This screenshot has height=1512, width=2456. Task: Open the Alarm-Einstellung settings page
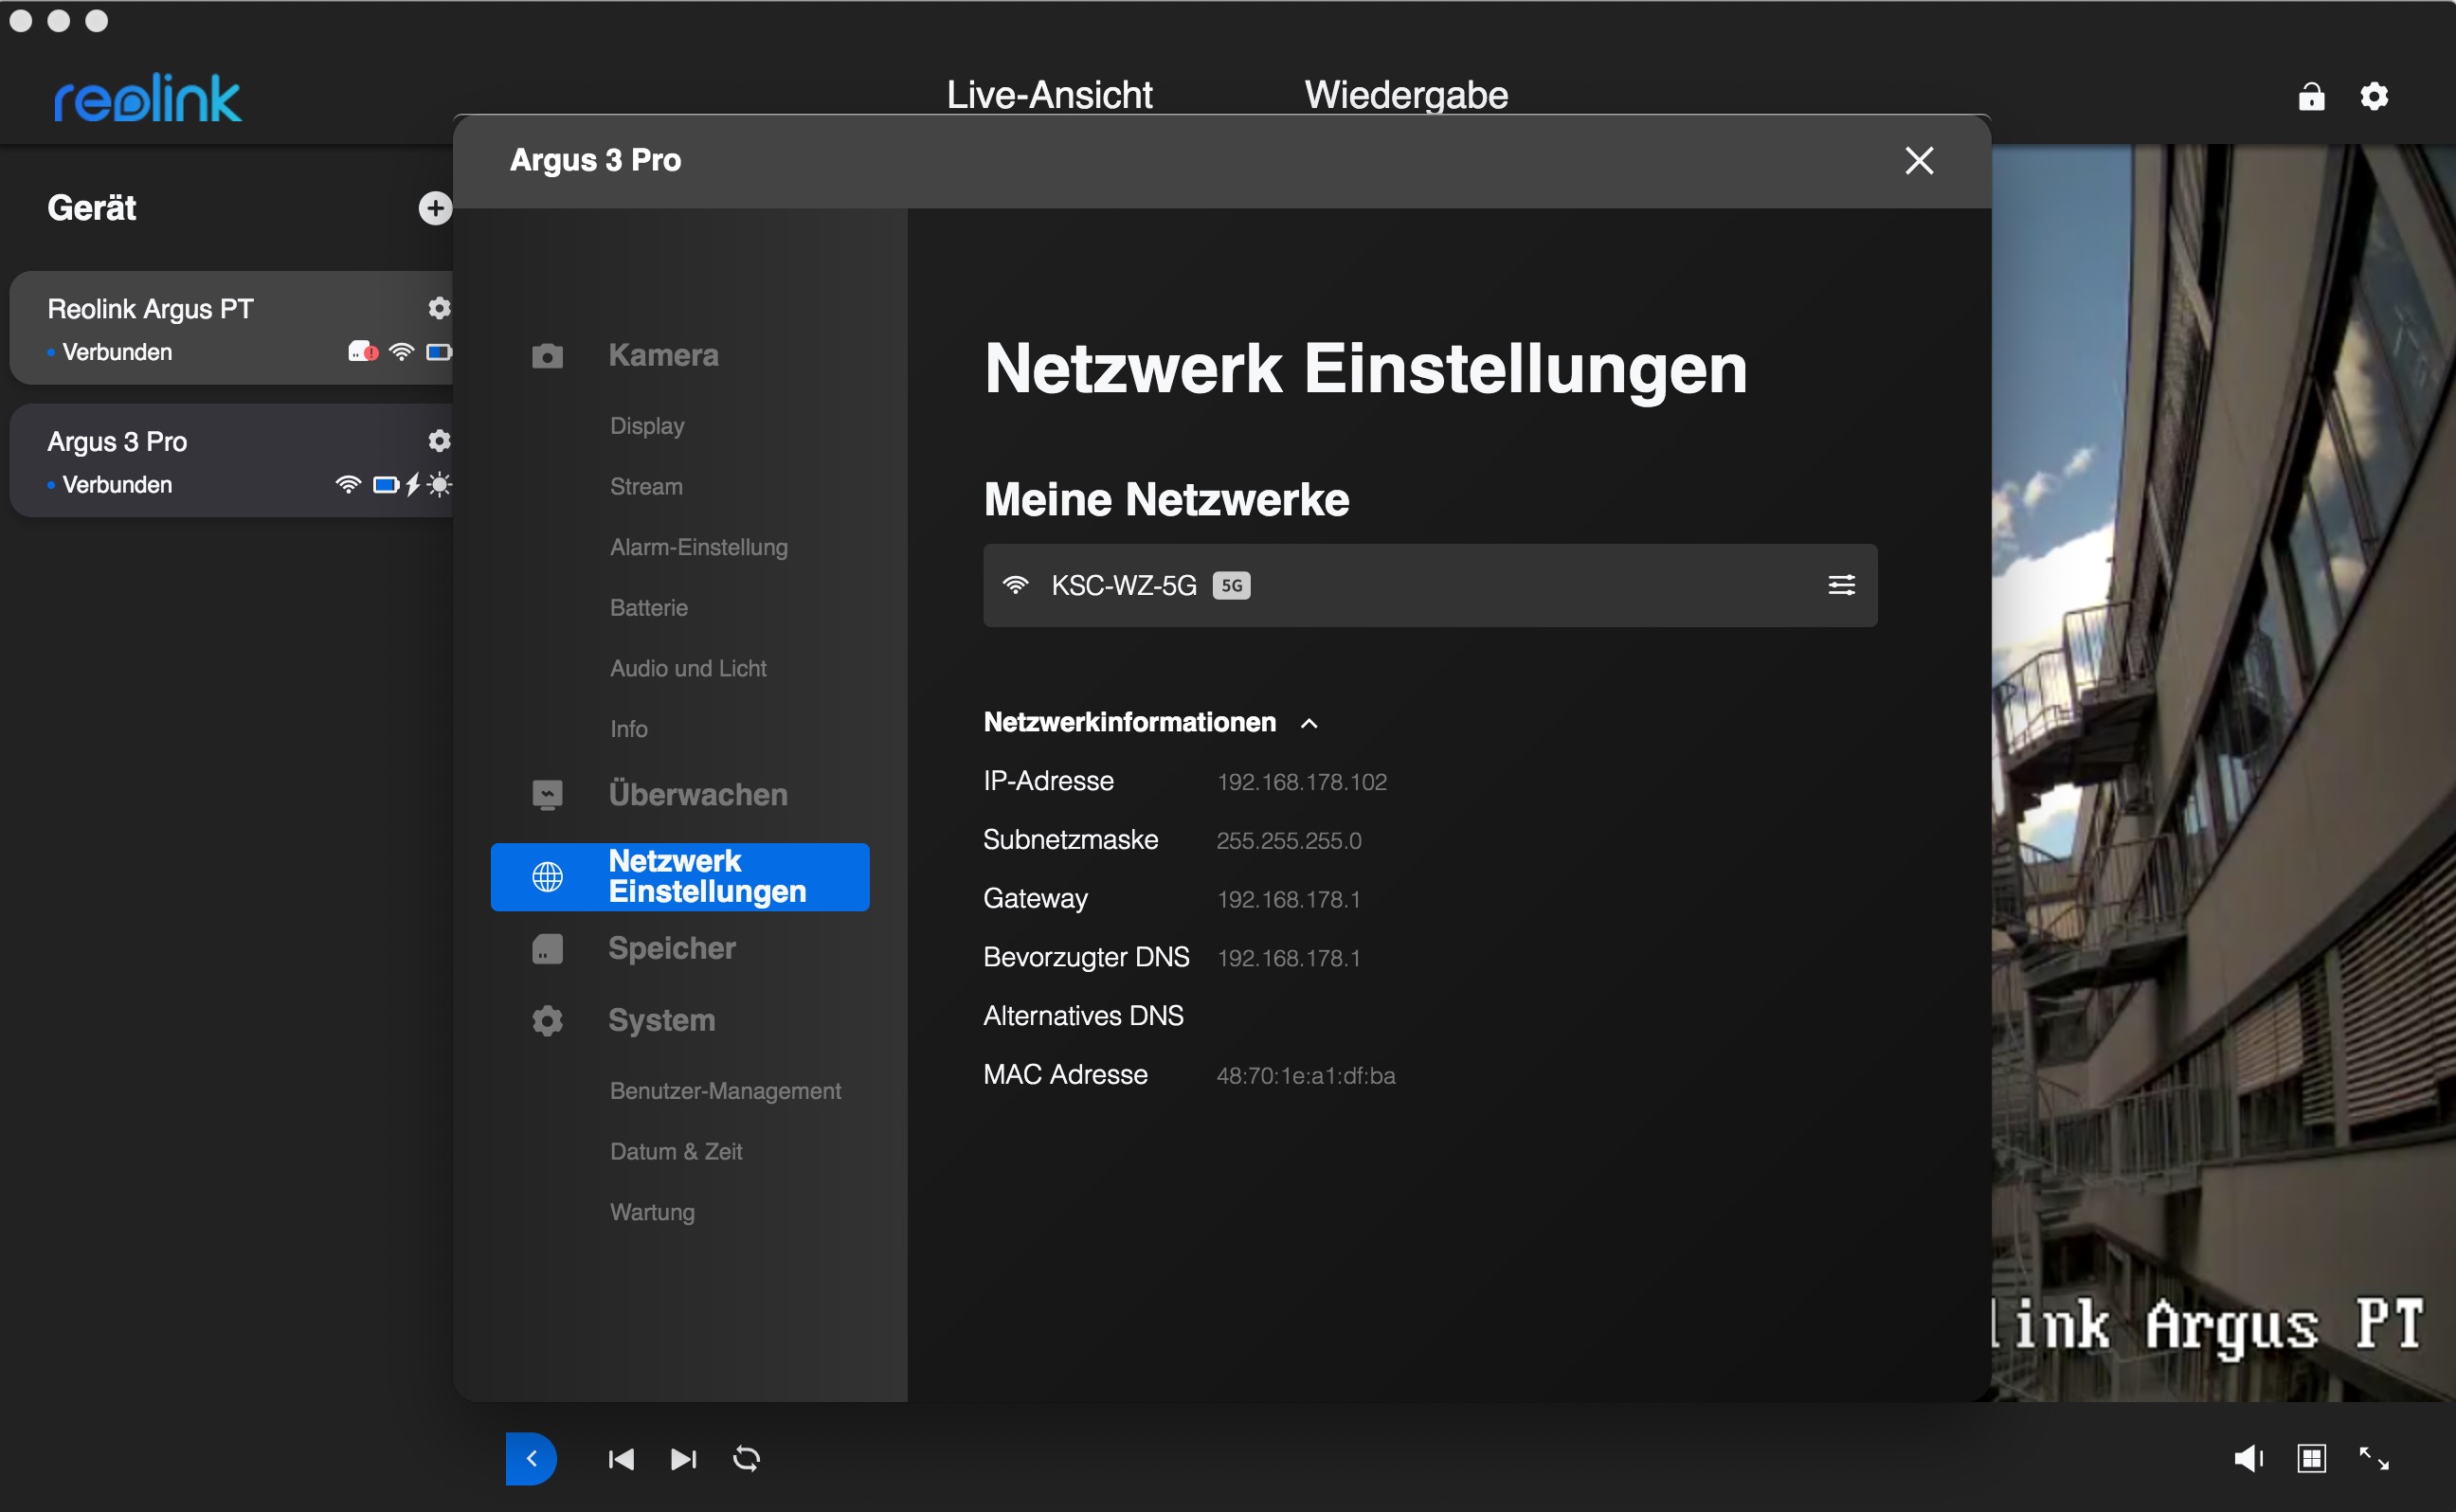click(698, 547)
